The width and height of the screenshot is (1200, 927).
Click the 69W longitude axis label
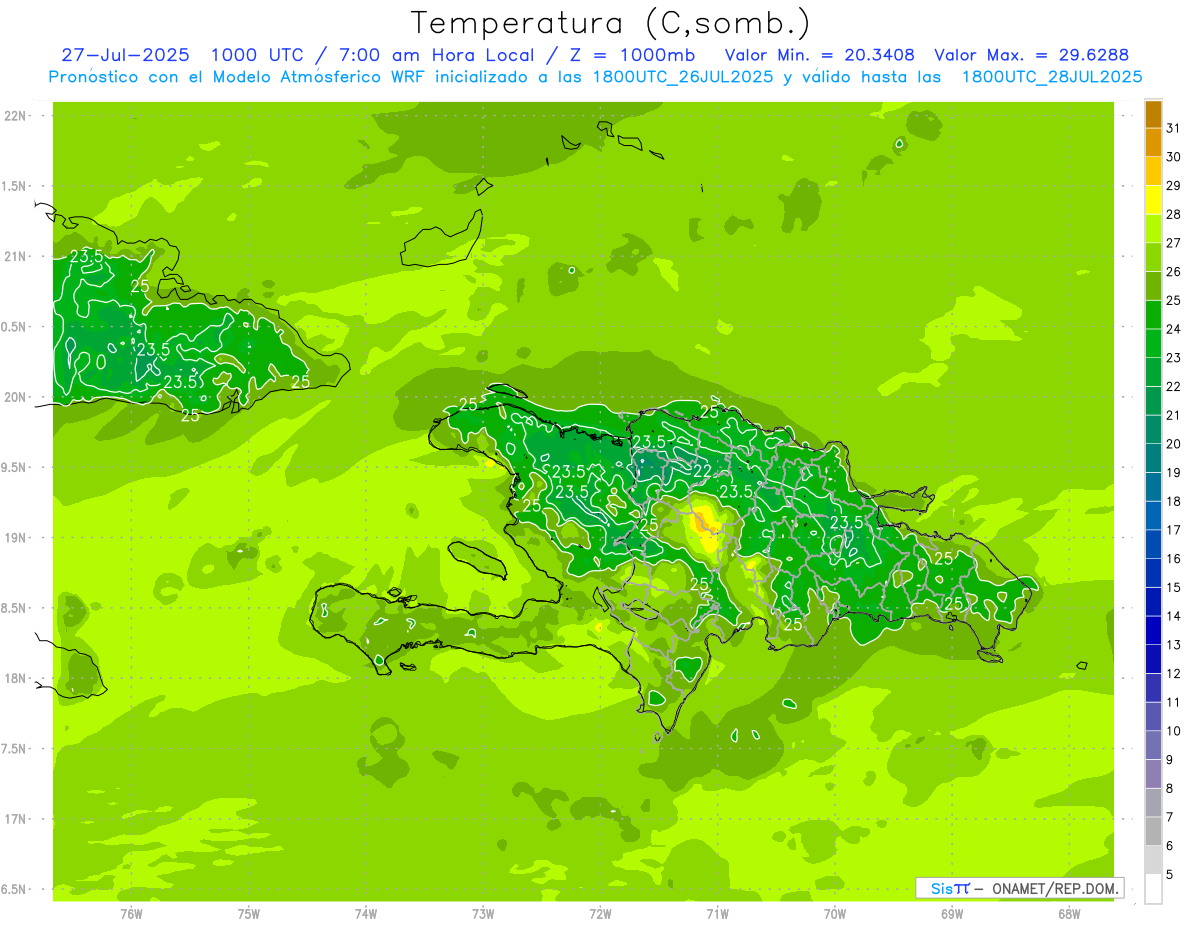[952, 913]
